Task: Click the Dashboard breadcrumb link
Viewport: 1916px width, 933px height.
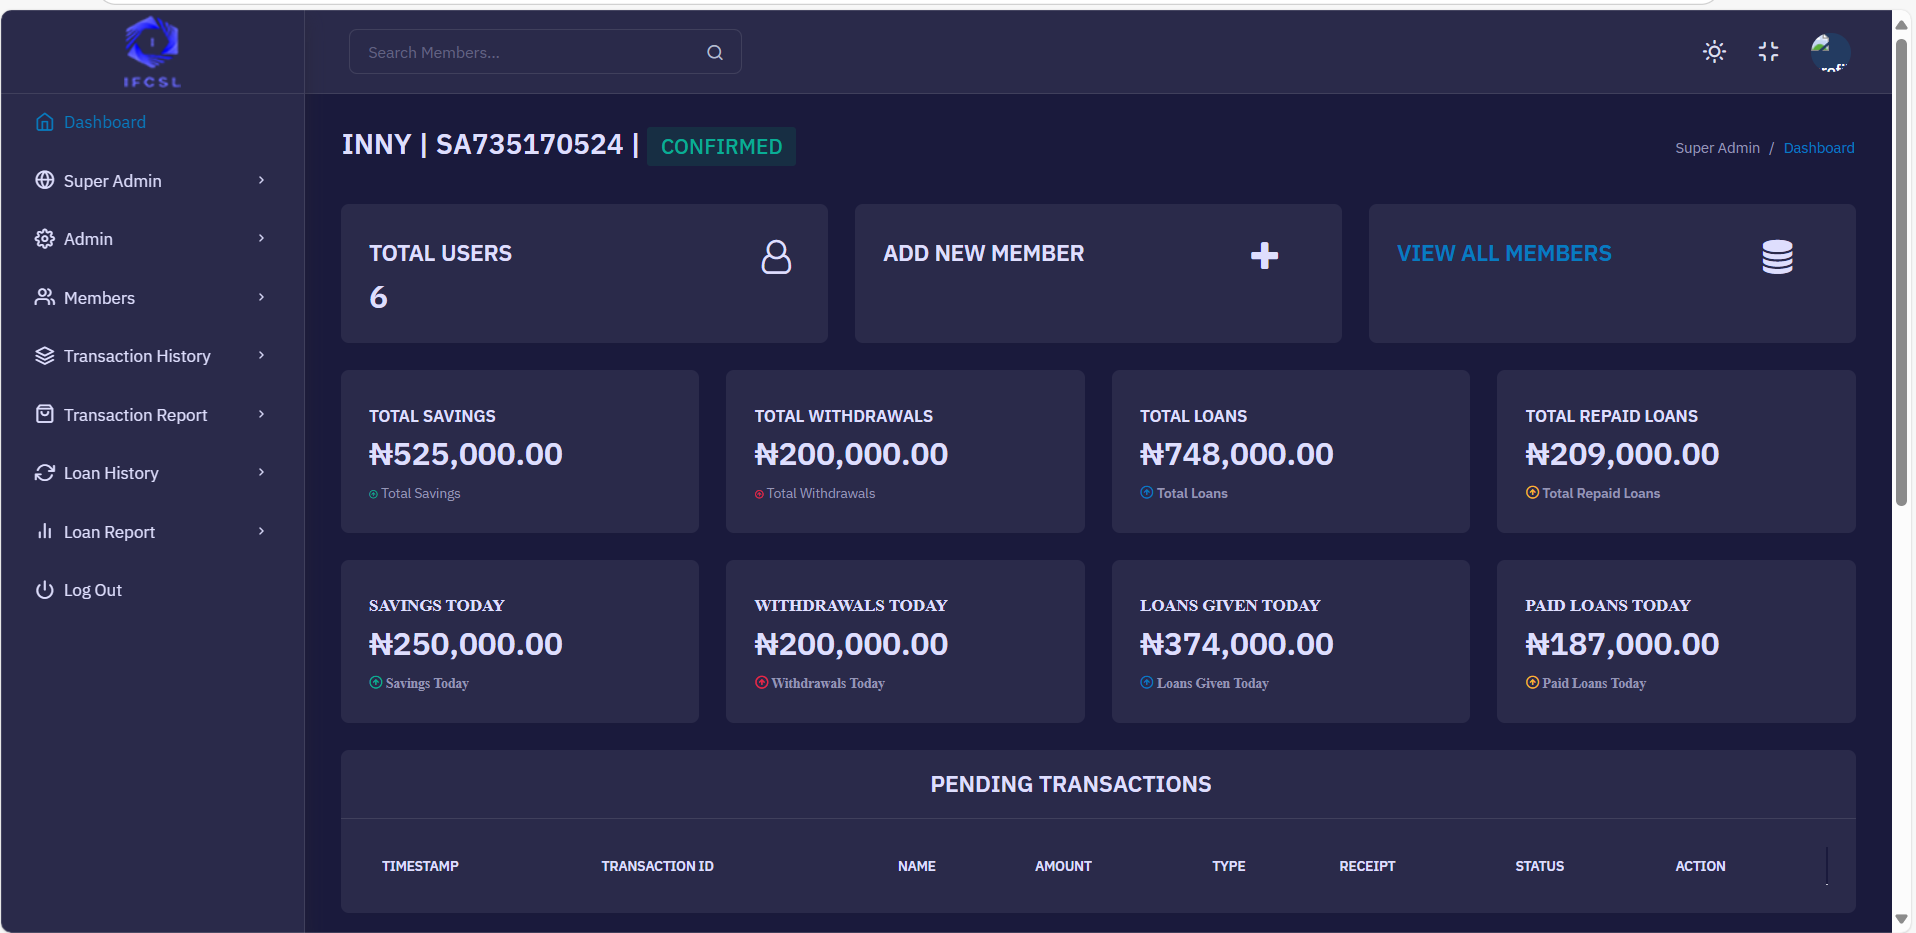Action: [1818, 148]
